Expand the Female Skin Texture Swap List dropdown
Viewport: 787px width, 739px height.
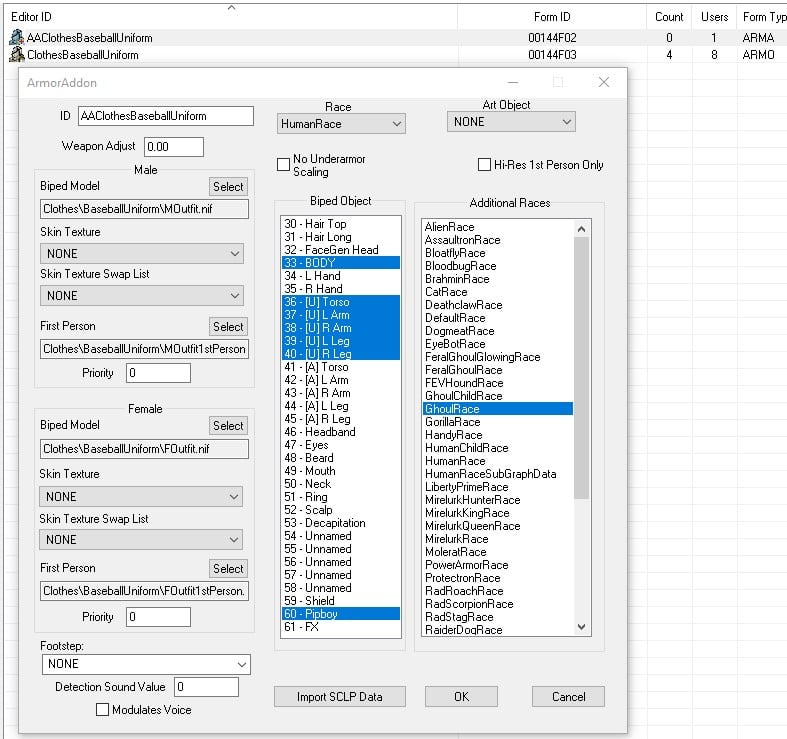pyautogui.click(x=141, y=540)
